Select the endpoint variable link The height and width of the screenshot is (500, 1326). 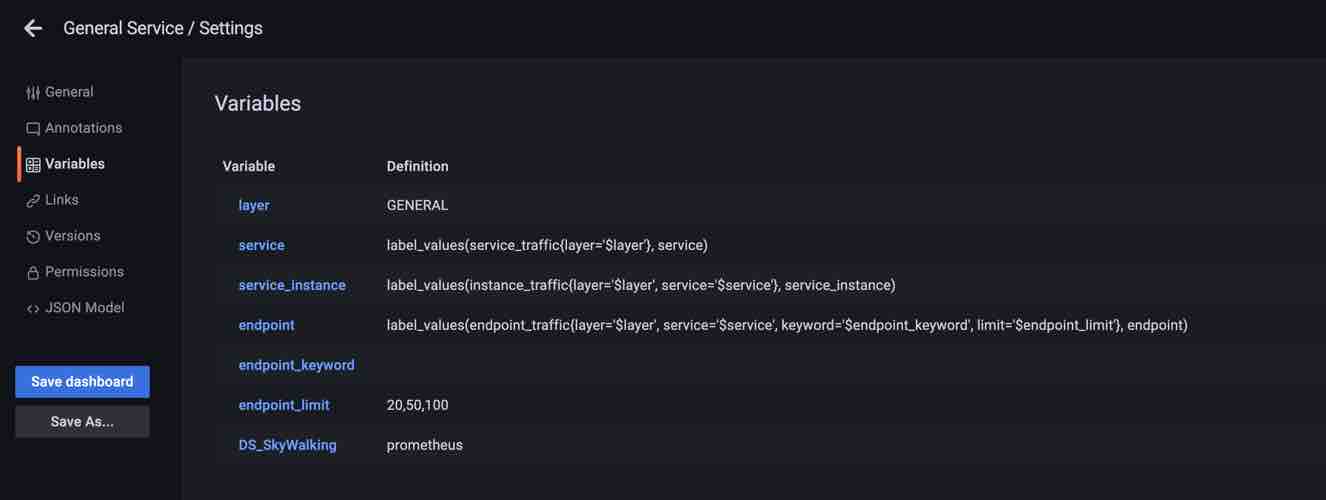point(266,325)
